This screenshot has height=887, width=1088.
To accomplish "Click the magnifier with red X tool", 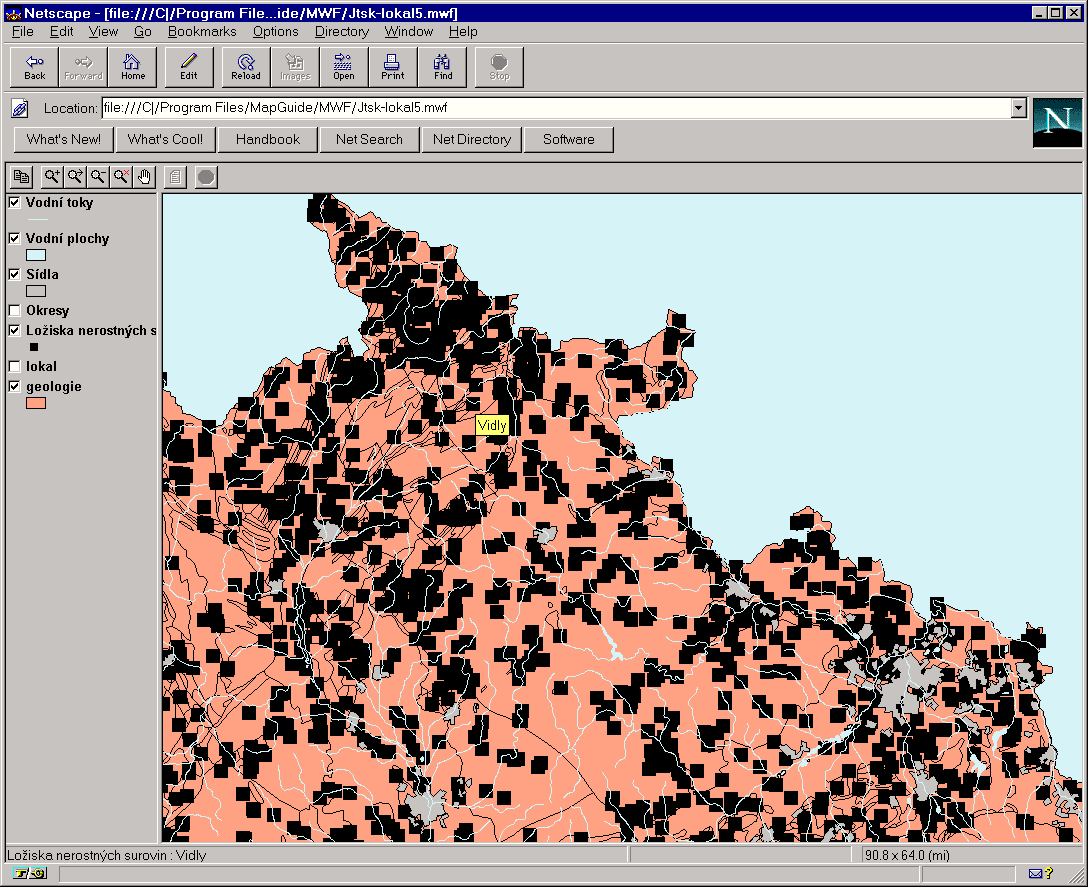I will point(121,177).
